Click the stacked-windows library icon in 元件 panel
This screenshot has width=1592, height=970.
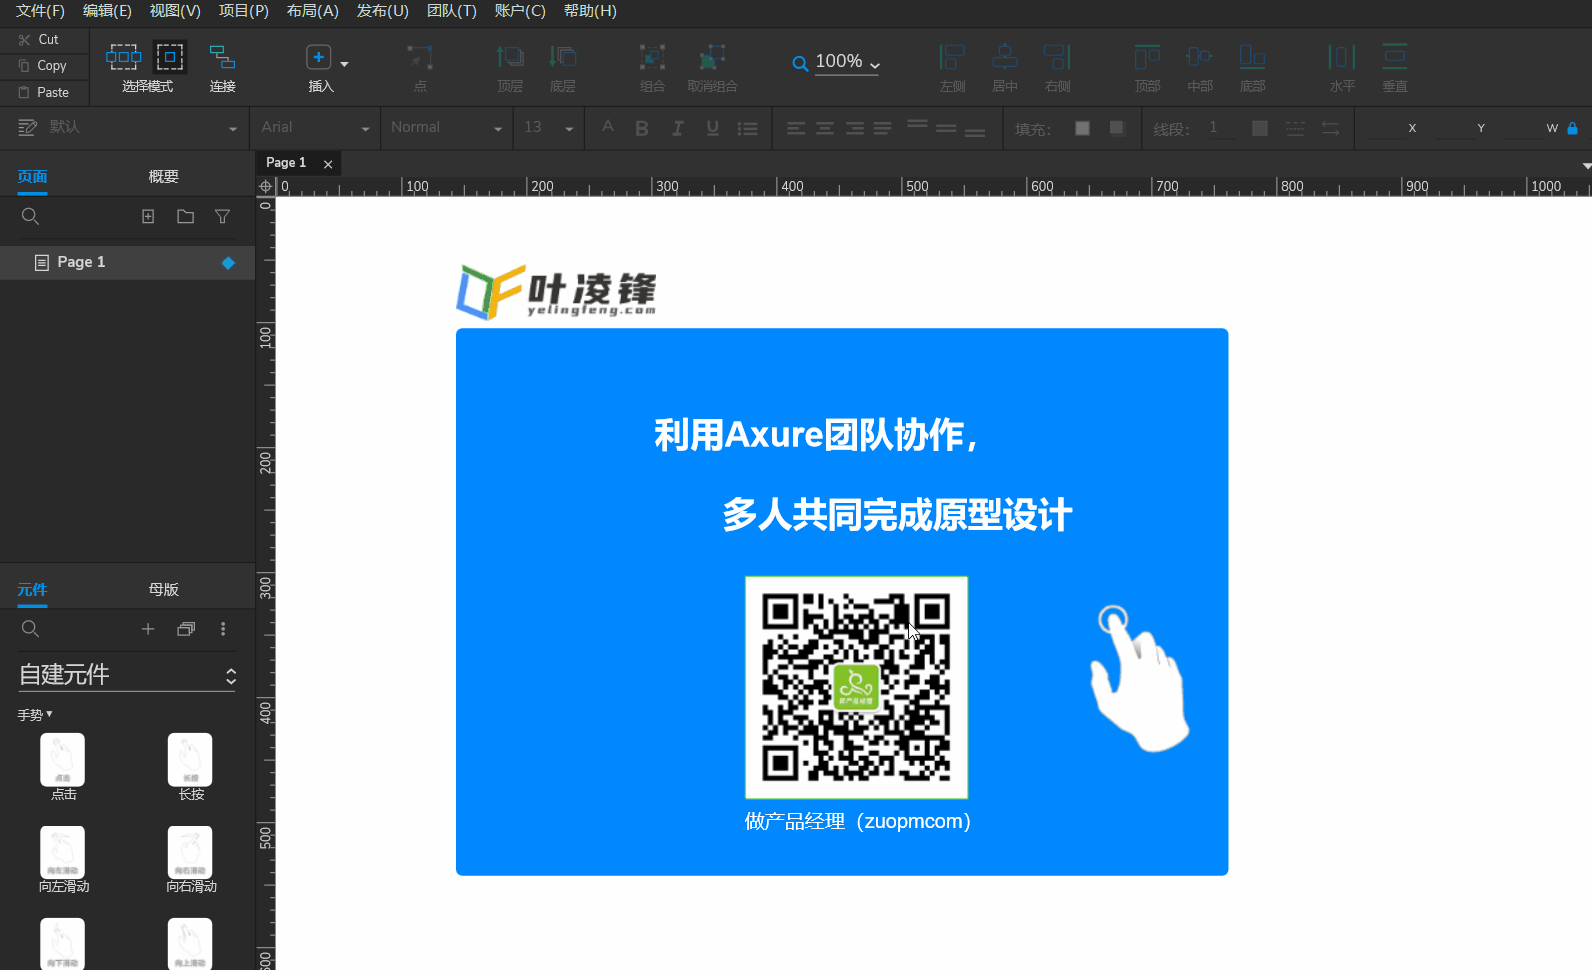(186, 628)
